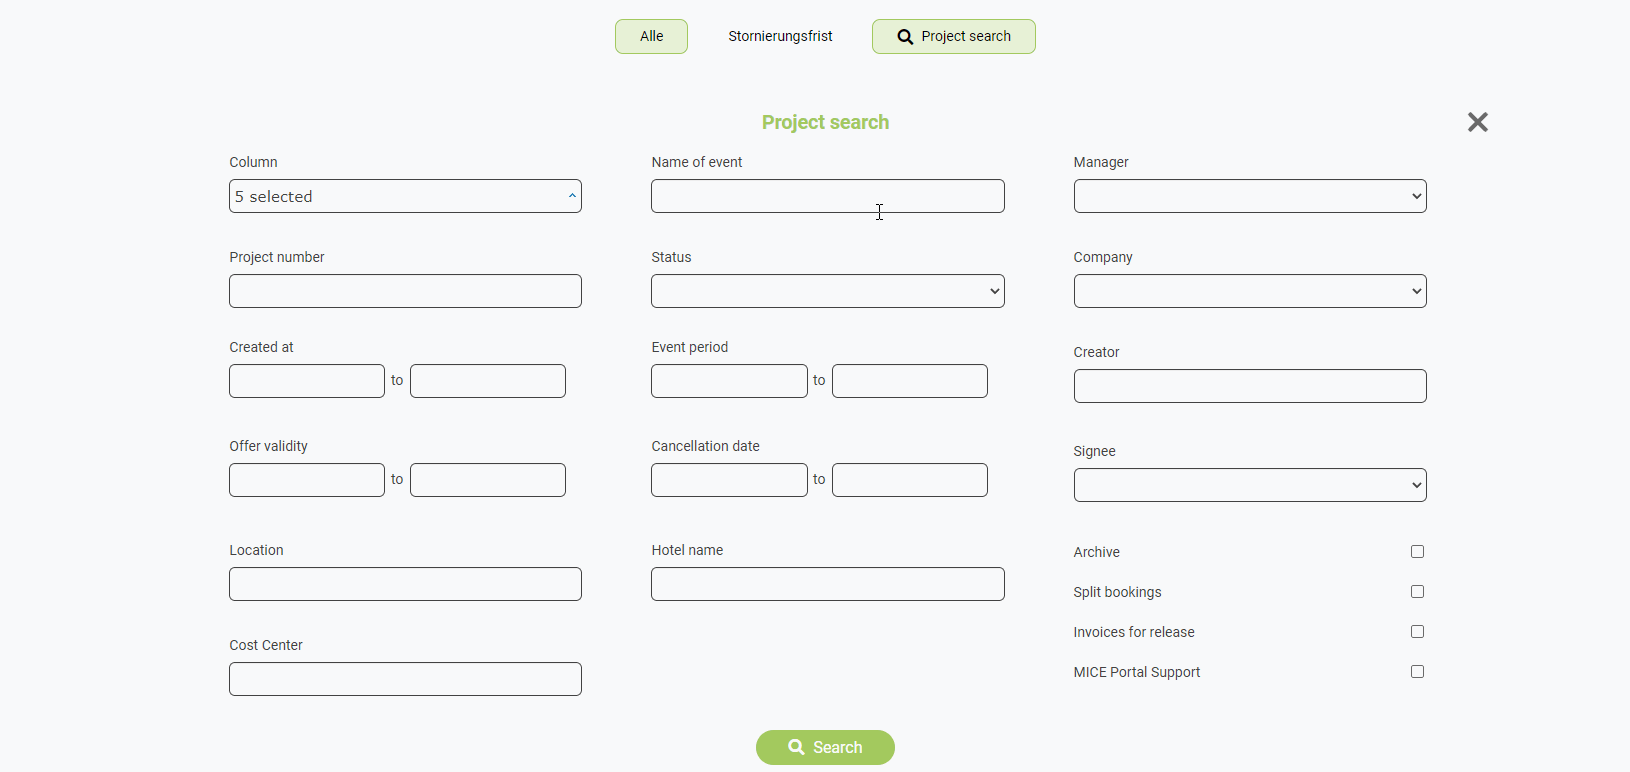Screen dimensions: 1630x772
Task: Focus the Hotel name input
Action: coord(828,584)
